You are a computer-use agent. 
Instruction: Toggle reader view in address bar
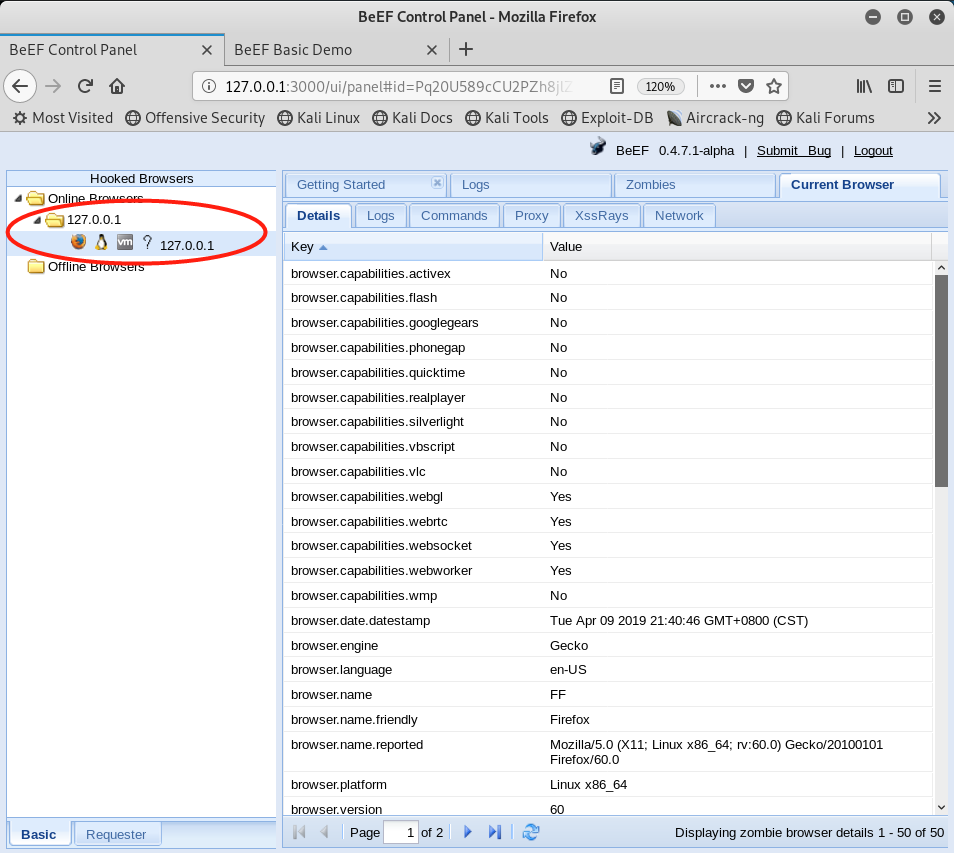pos(616,86)
